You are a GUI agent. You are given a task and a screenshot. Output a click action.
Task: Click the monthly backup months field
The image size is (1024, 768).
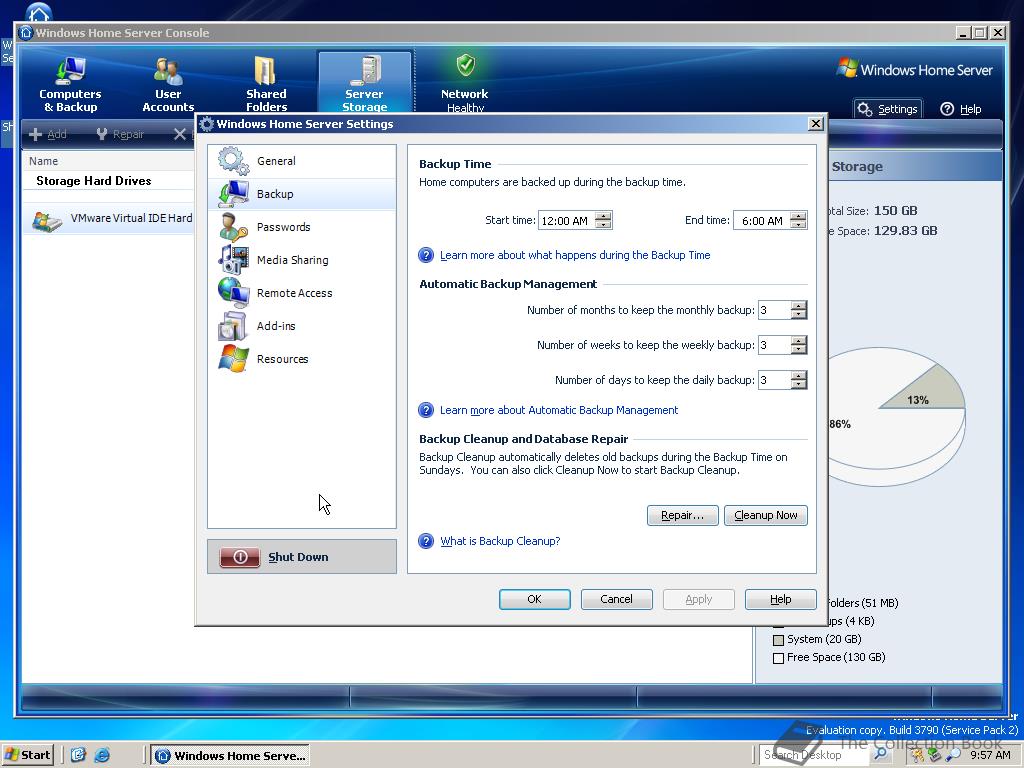[x=775, y=310]
